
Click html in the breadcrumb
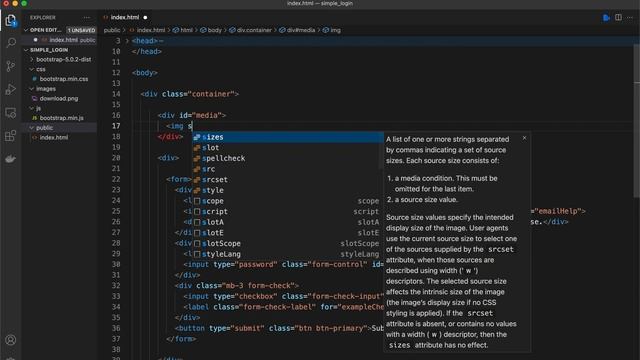click(187, 30)
